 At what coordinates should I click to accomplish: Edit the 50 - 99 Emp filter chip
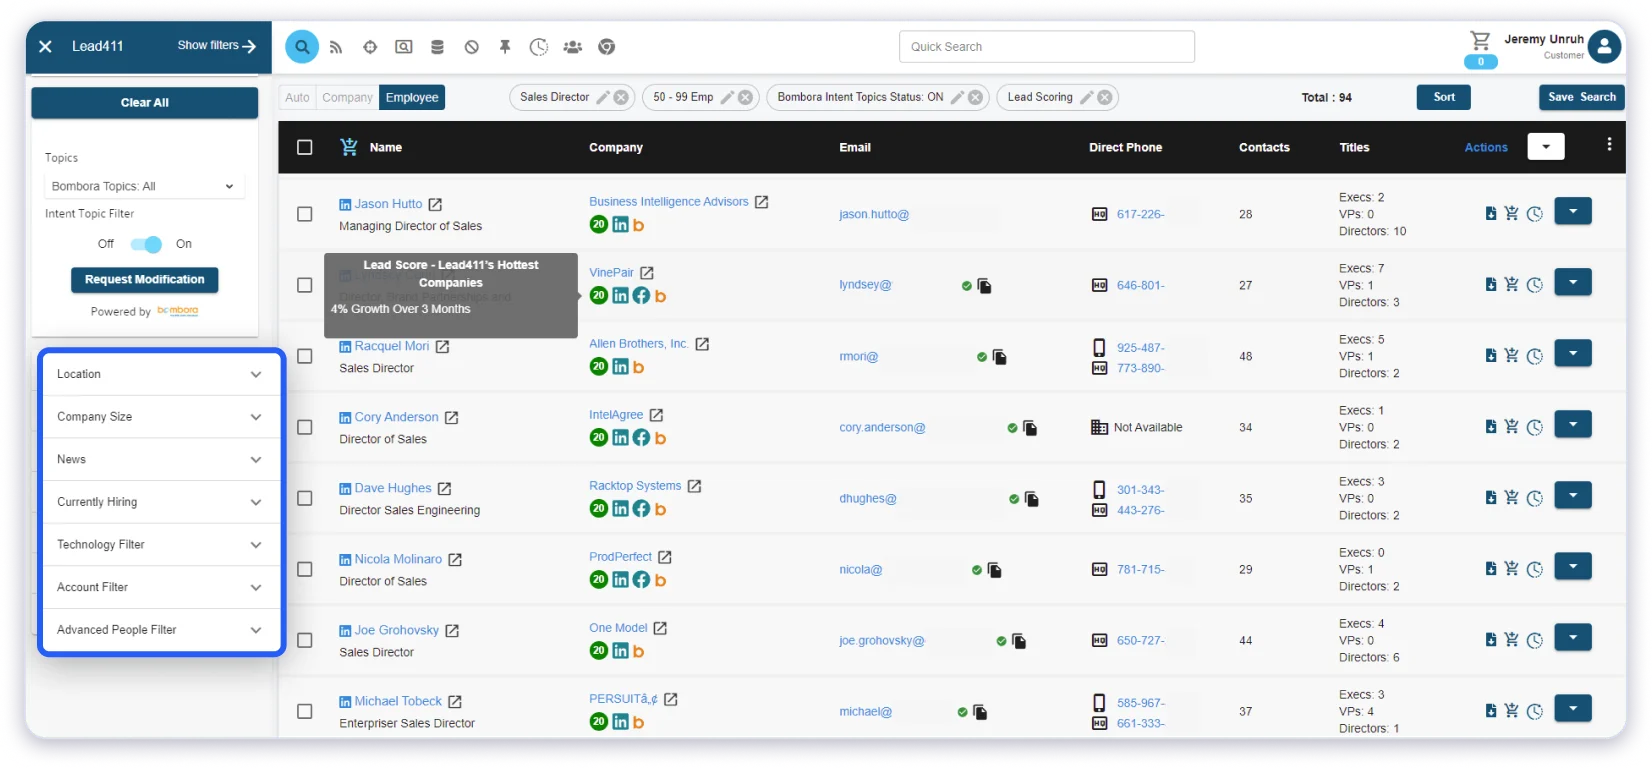728,97
